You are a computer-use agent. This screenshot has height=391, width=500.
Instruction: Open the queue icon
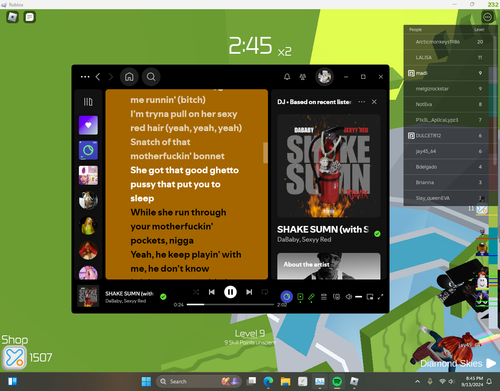[x=324, y=297]
